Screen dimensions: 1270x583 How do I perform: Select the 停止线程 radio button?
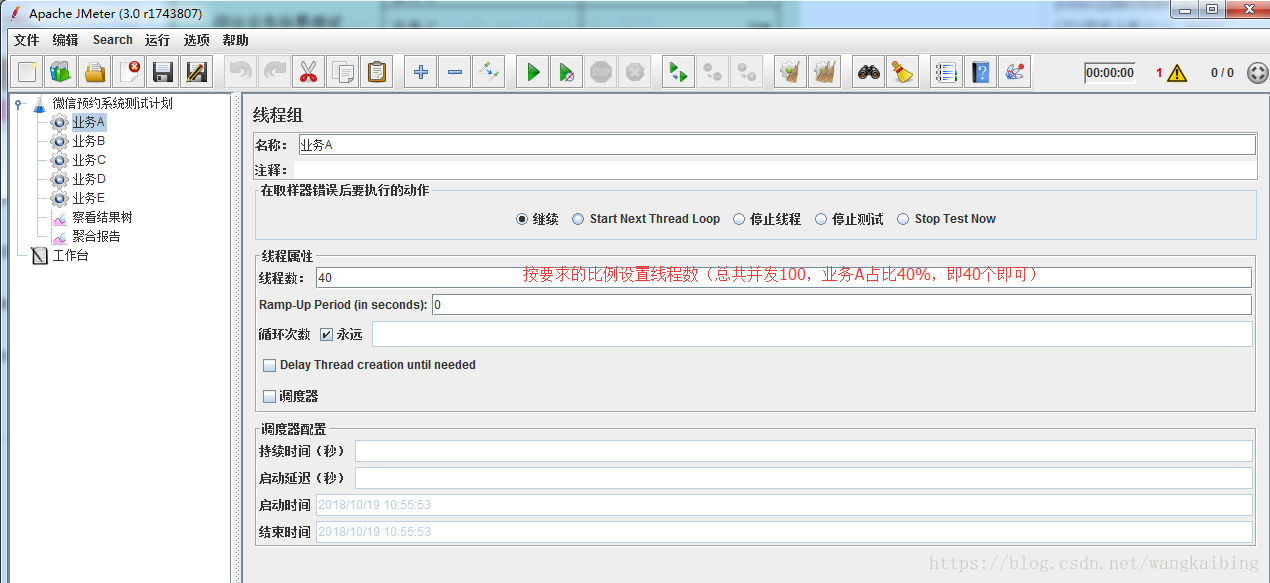click(739, 219)
